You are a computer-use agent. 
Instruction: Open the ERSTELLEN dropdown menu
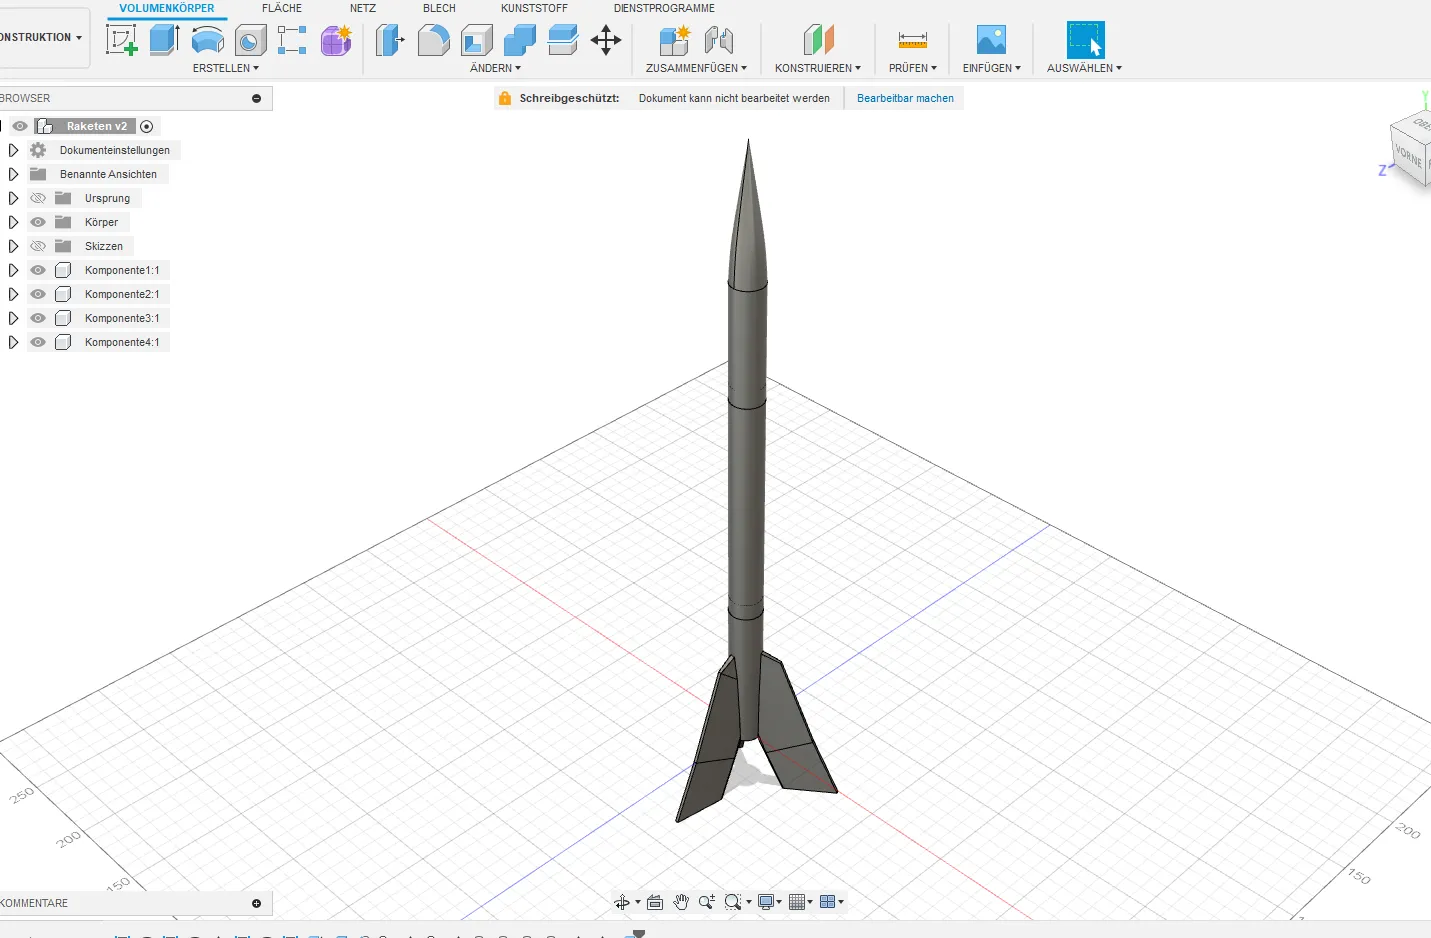coord(225,68)
